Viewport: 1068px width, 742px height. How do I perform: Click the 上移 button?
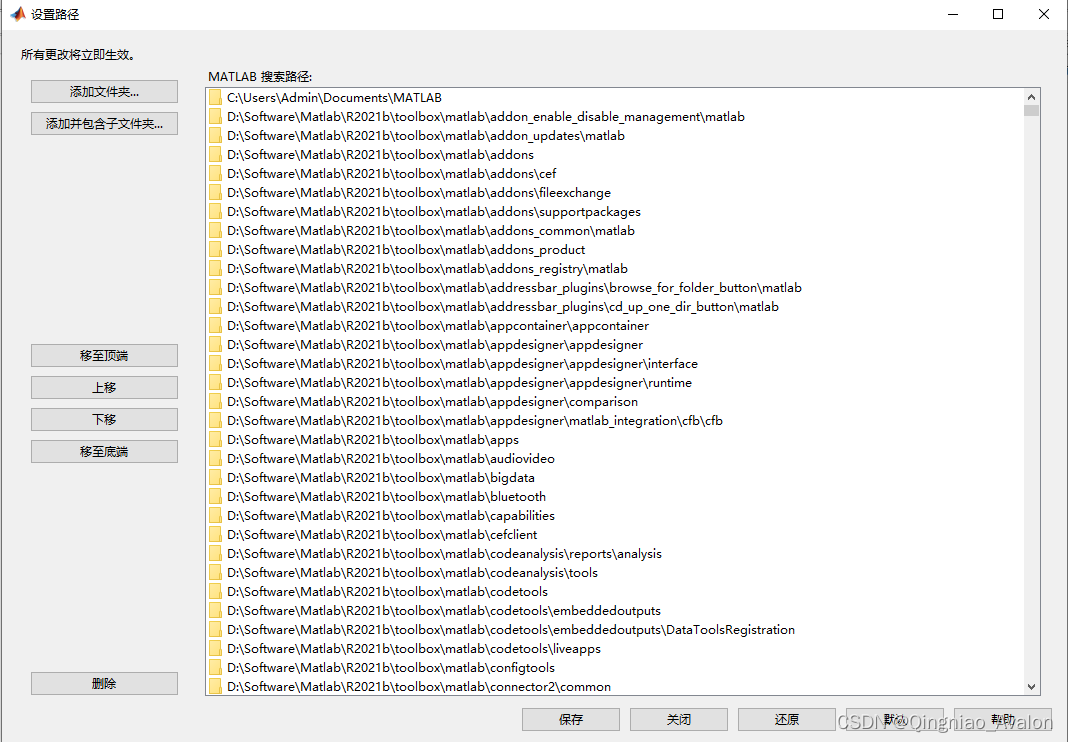pyautogui.click(x=104, y=387)
